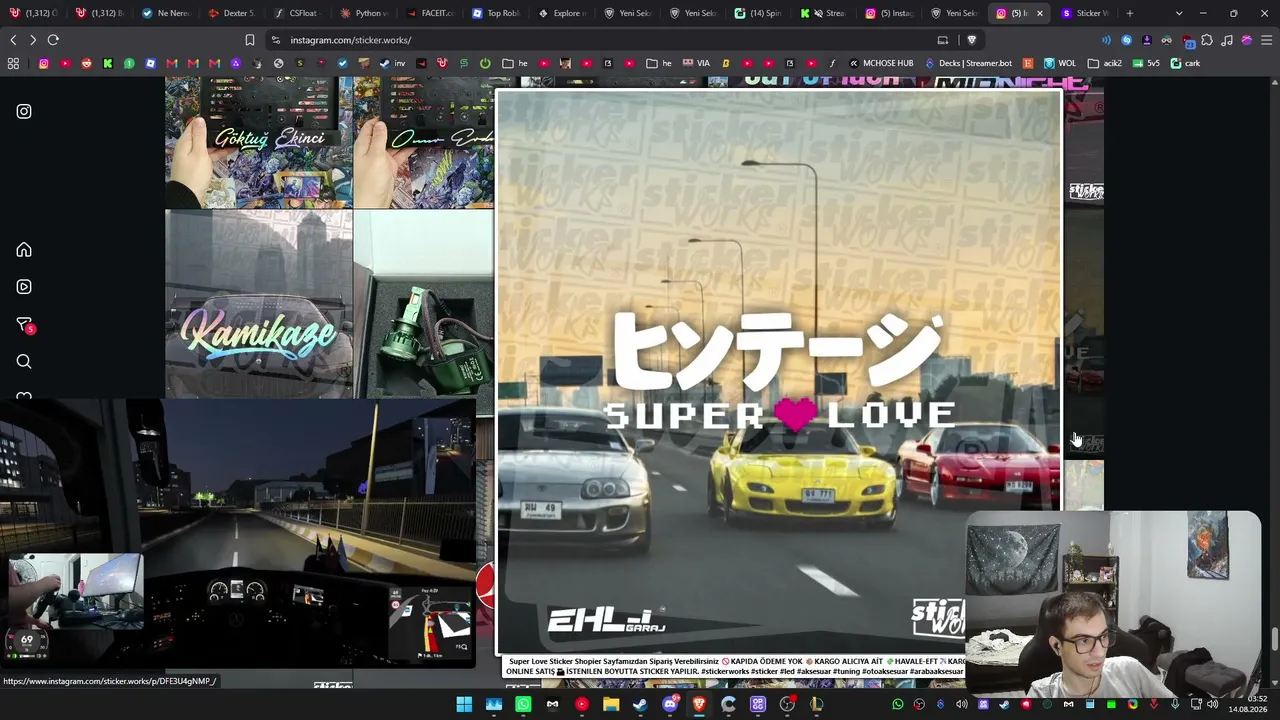Open OBS Studio from the taskbar

click(x=787, y=704)
